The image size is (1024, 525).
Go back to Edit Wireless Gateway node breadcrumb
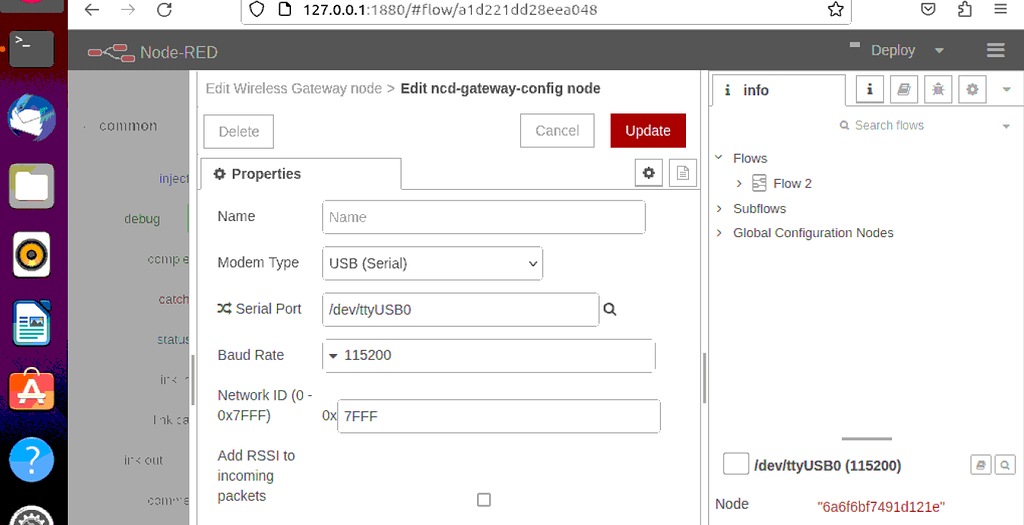[293, 88]
